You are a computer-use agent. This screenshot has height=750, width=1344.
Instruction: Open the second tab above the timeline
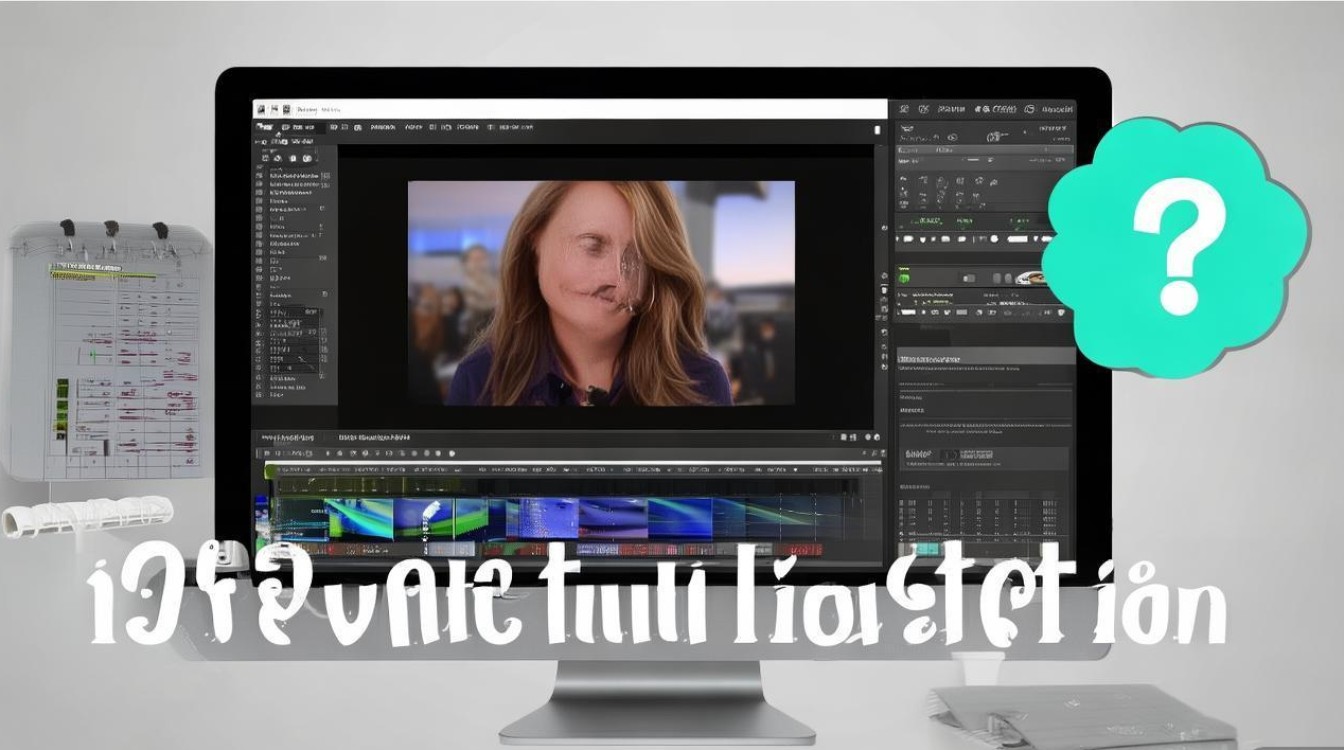[x=374, y=438]
